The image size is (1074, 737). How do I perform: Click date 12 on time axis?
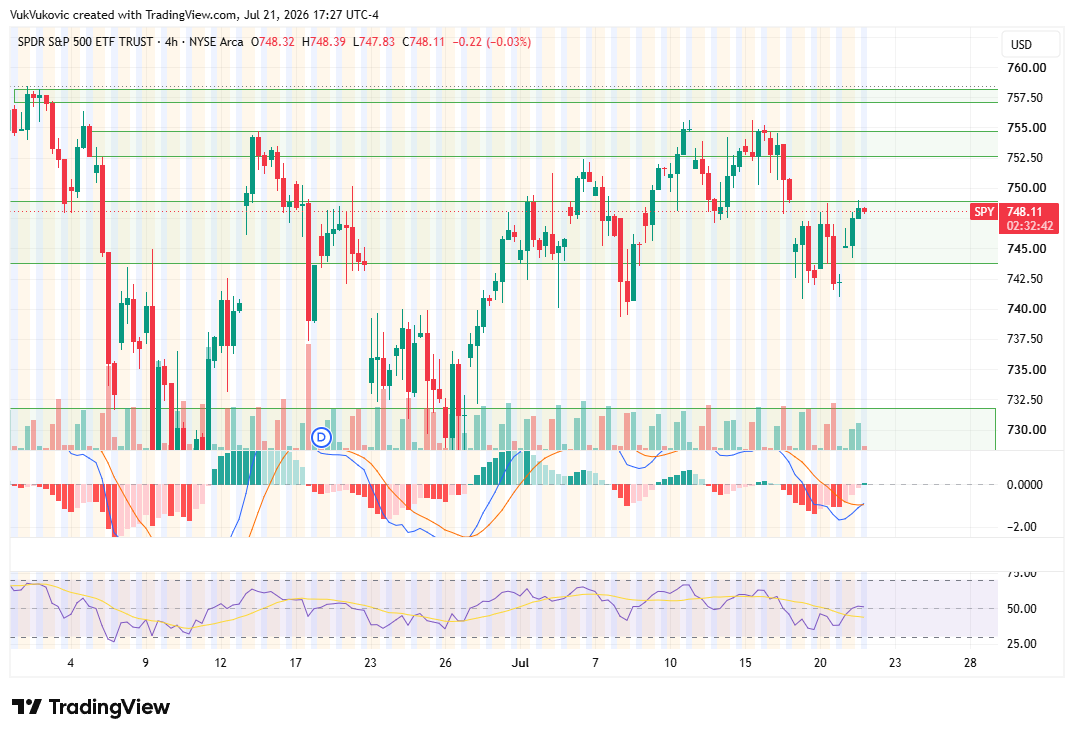tap(221, 662)
